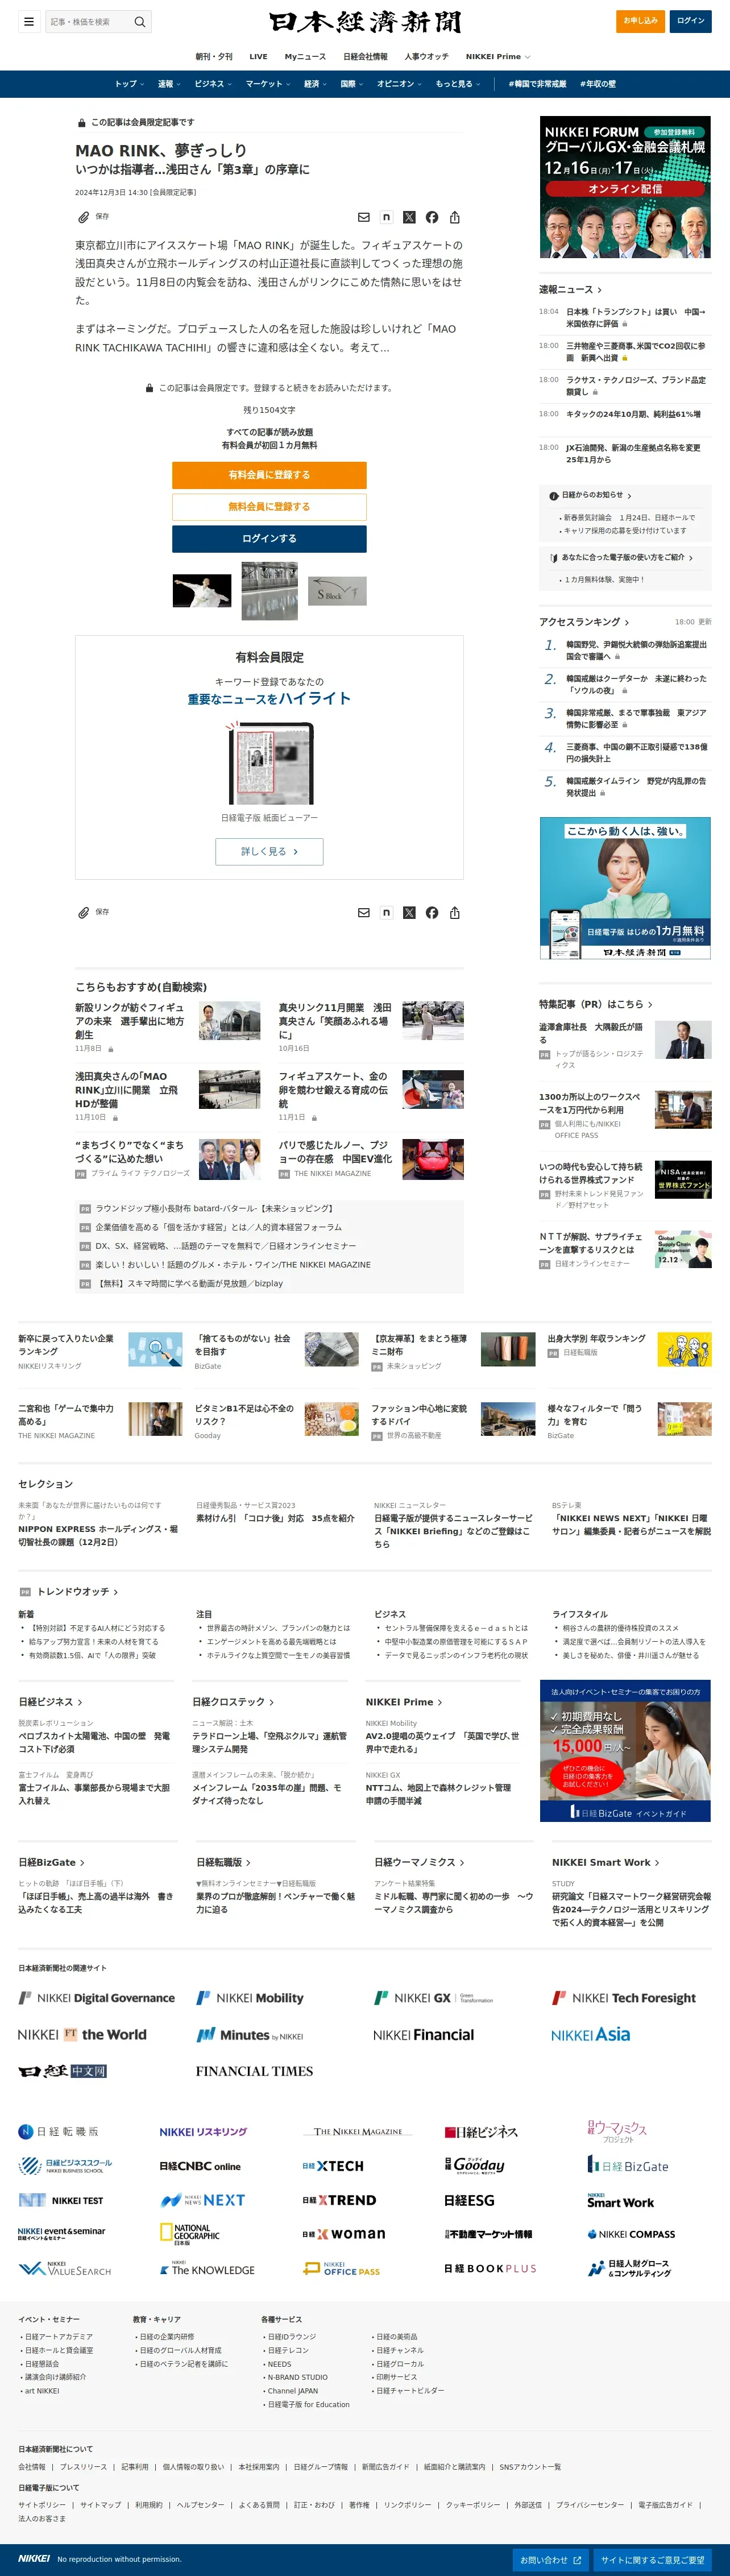The width and height of the screenshot is (730, 2576).
Task: Expand the トップ navigation dropdown
Action: point(129,84)
